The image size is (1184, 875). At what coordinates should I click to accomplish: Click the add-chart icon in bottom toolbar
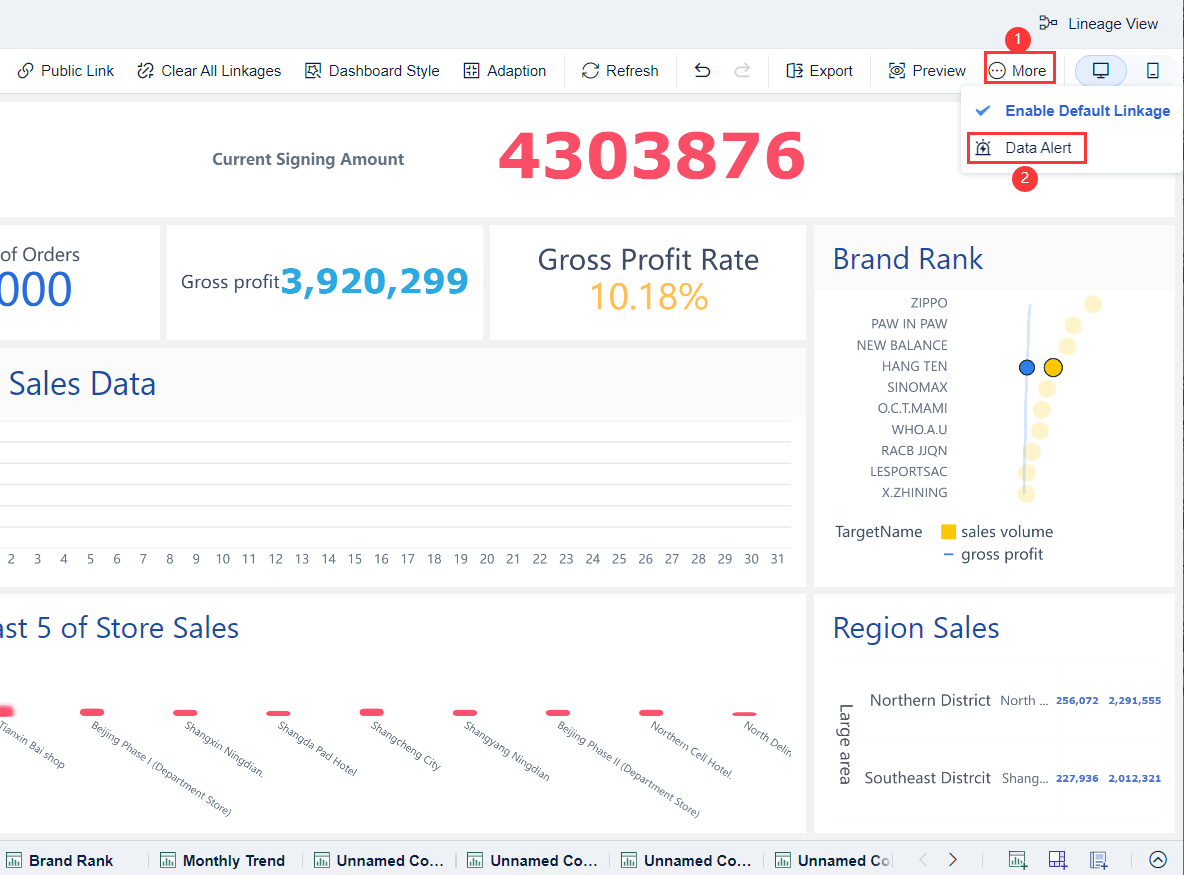(1016, 859)
